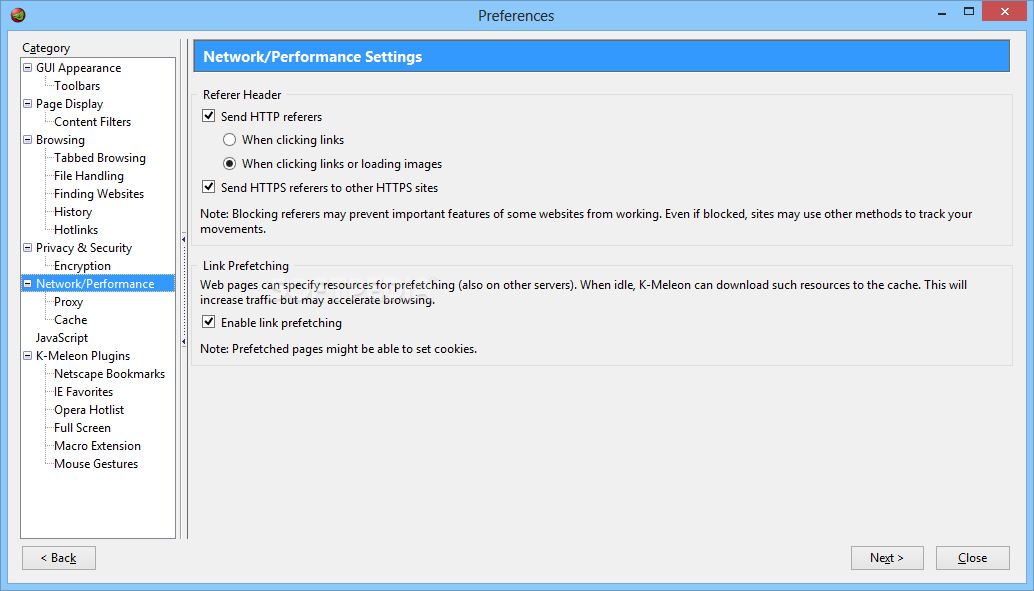The width and height of the screenshot is (1034, 591).
Task: Open Opera Hotlist plugin settings
Action: tap(88, 410)
